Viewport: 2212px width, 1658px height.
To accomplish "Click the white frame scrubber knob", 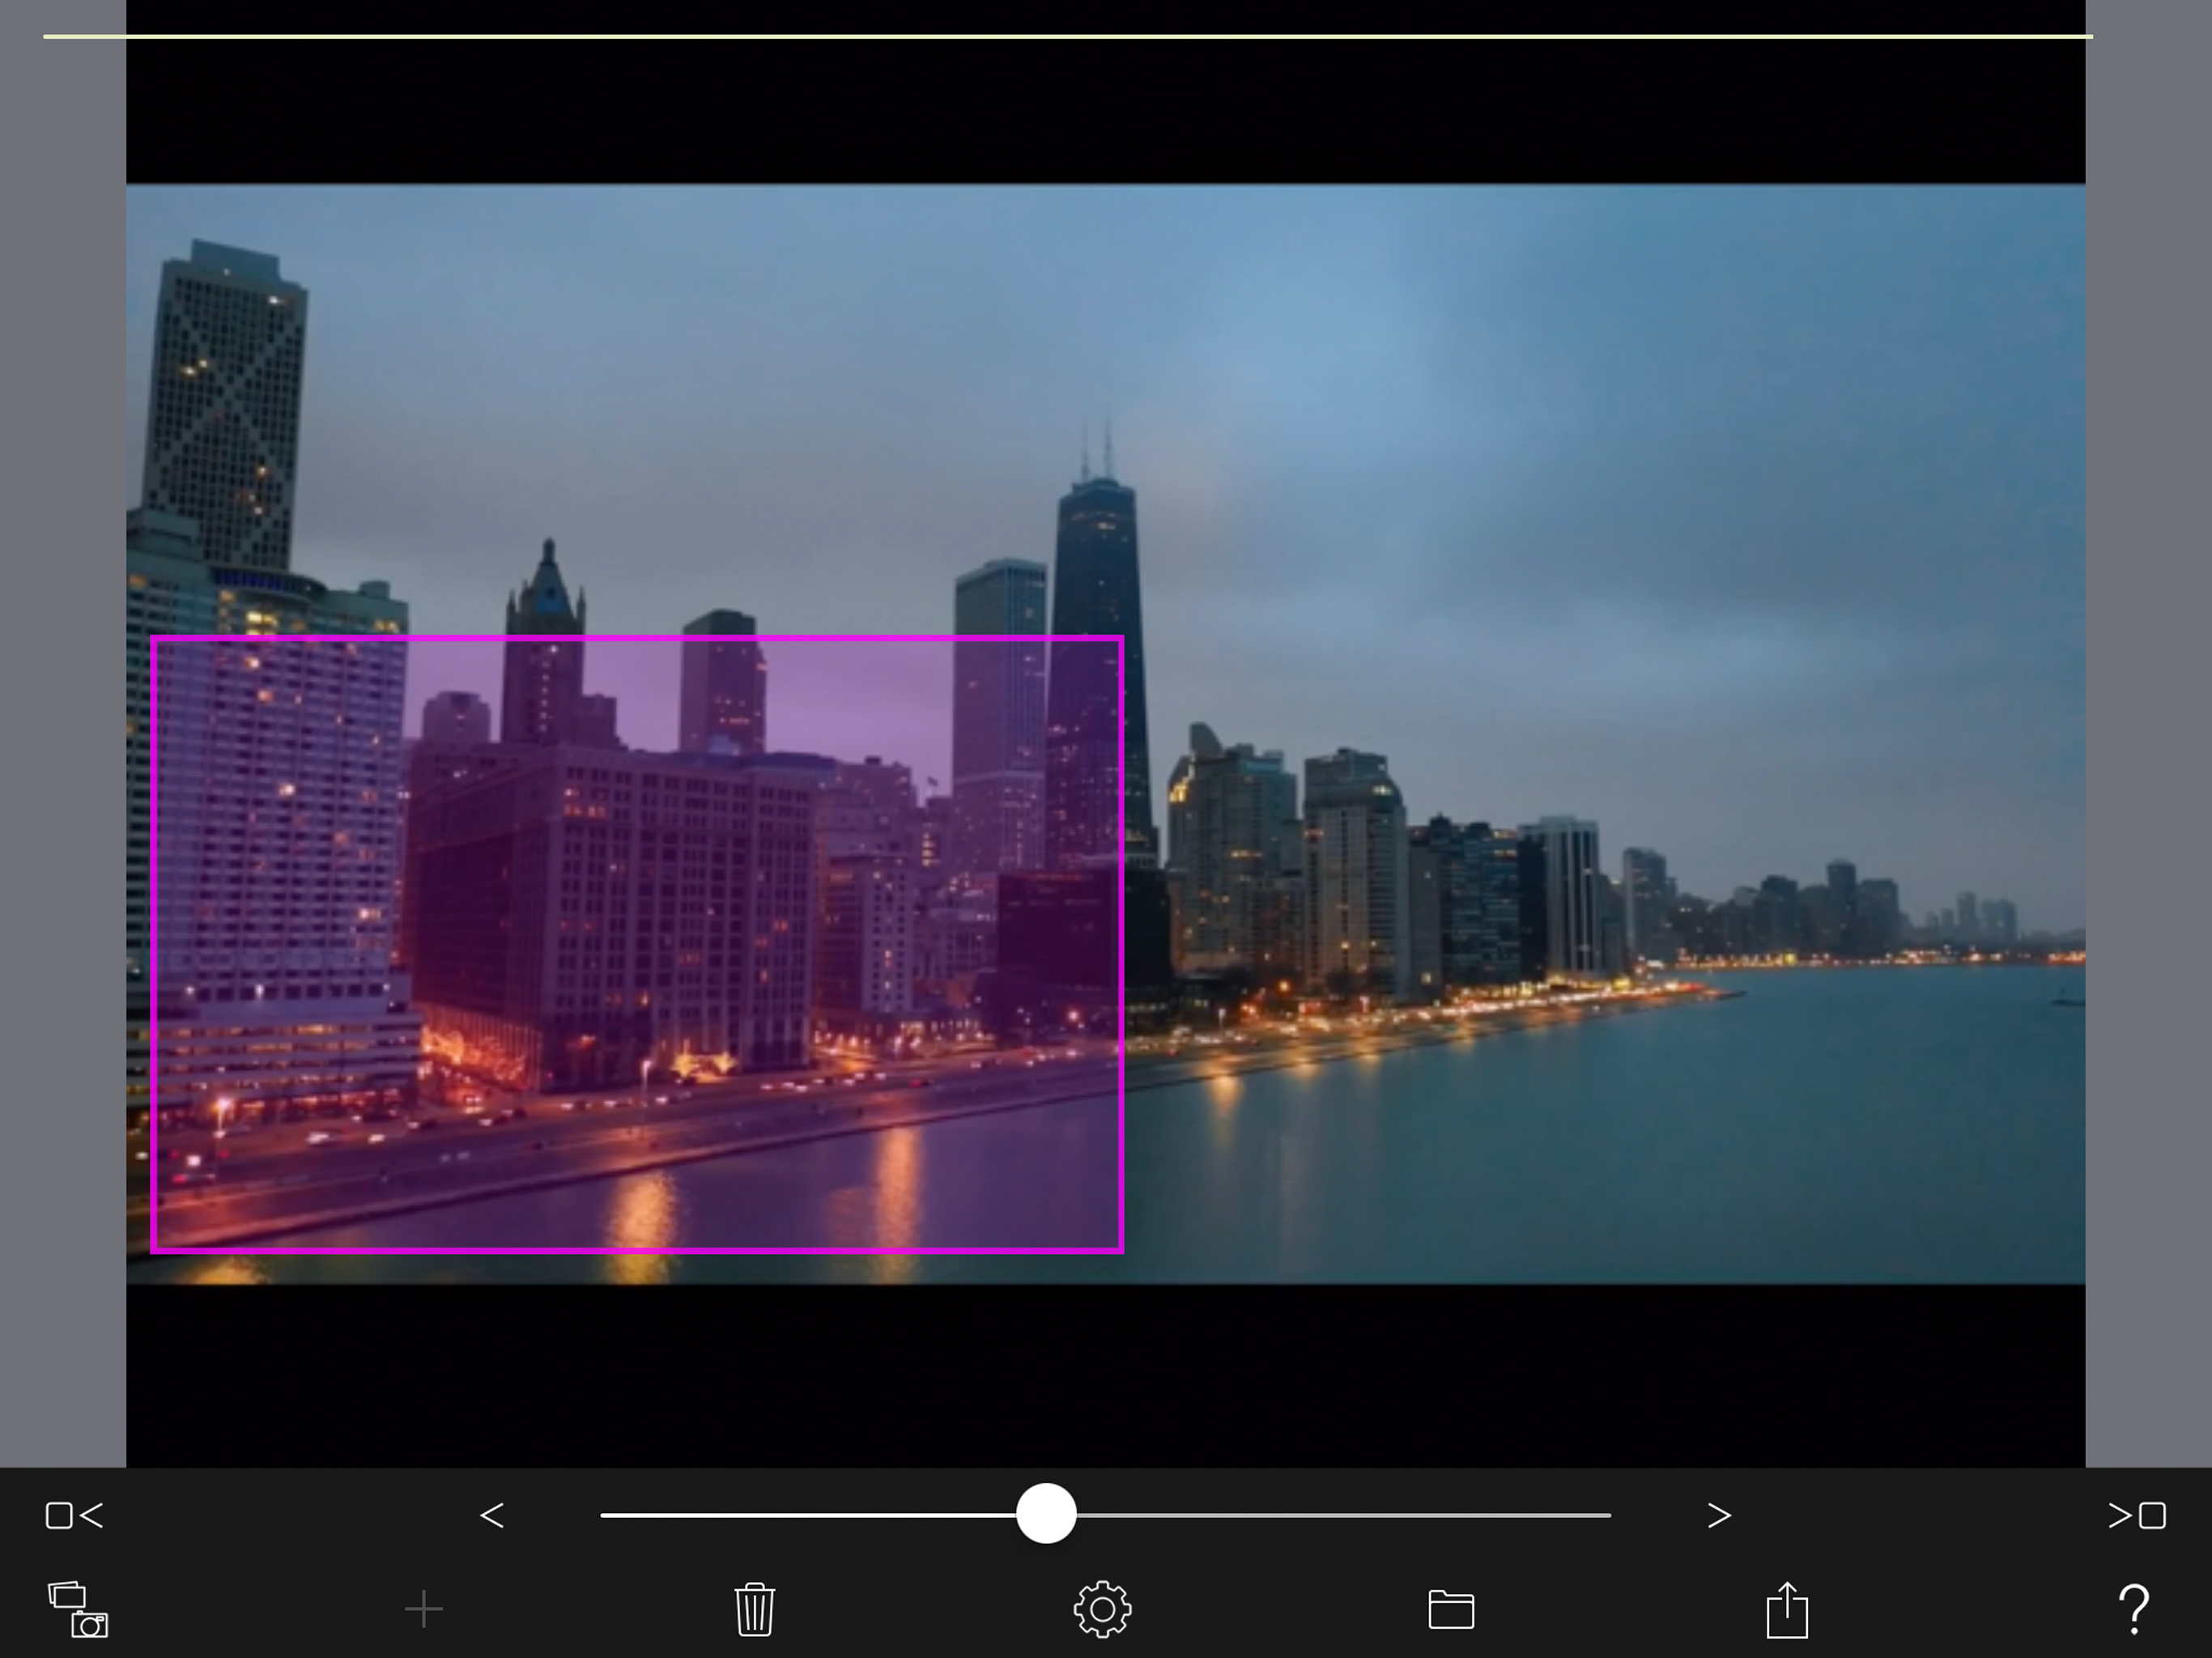I will pyautogui.click(x=1046, y=1514).
